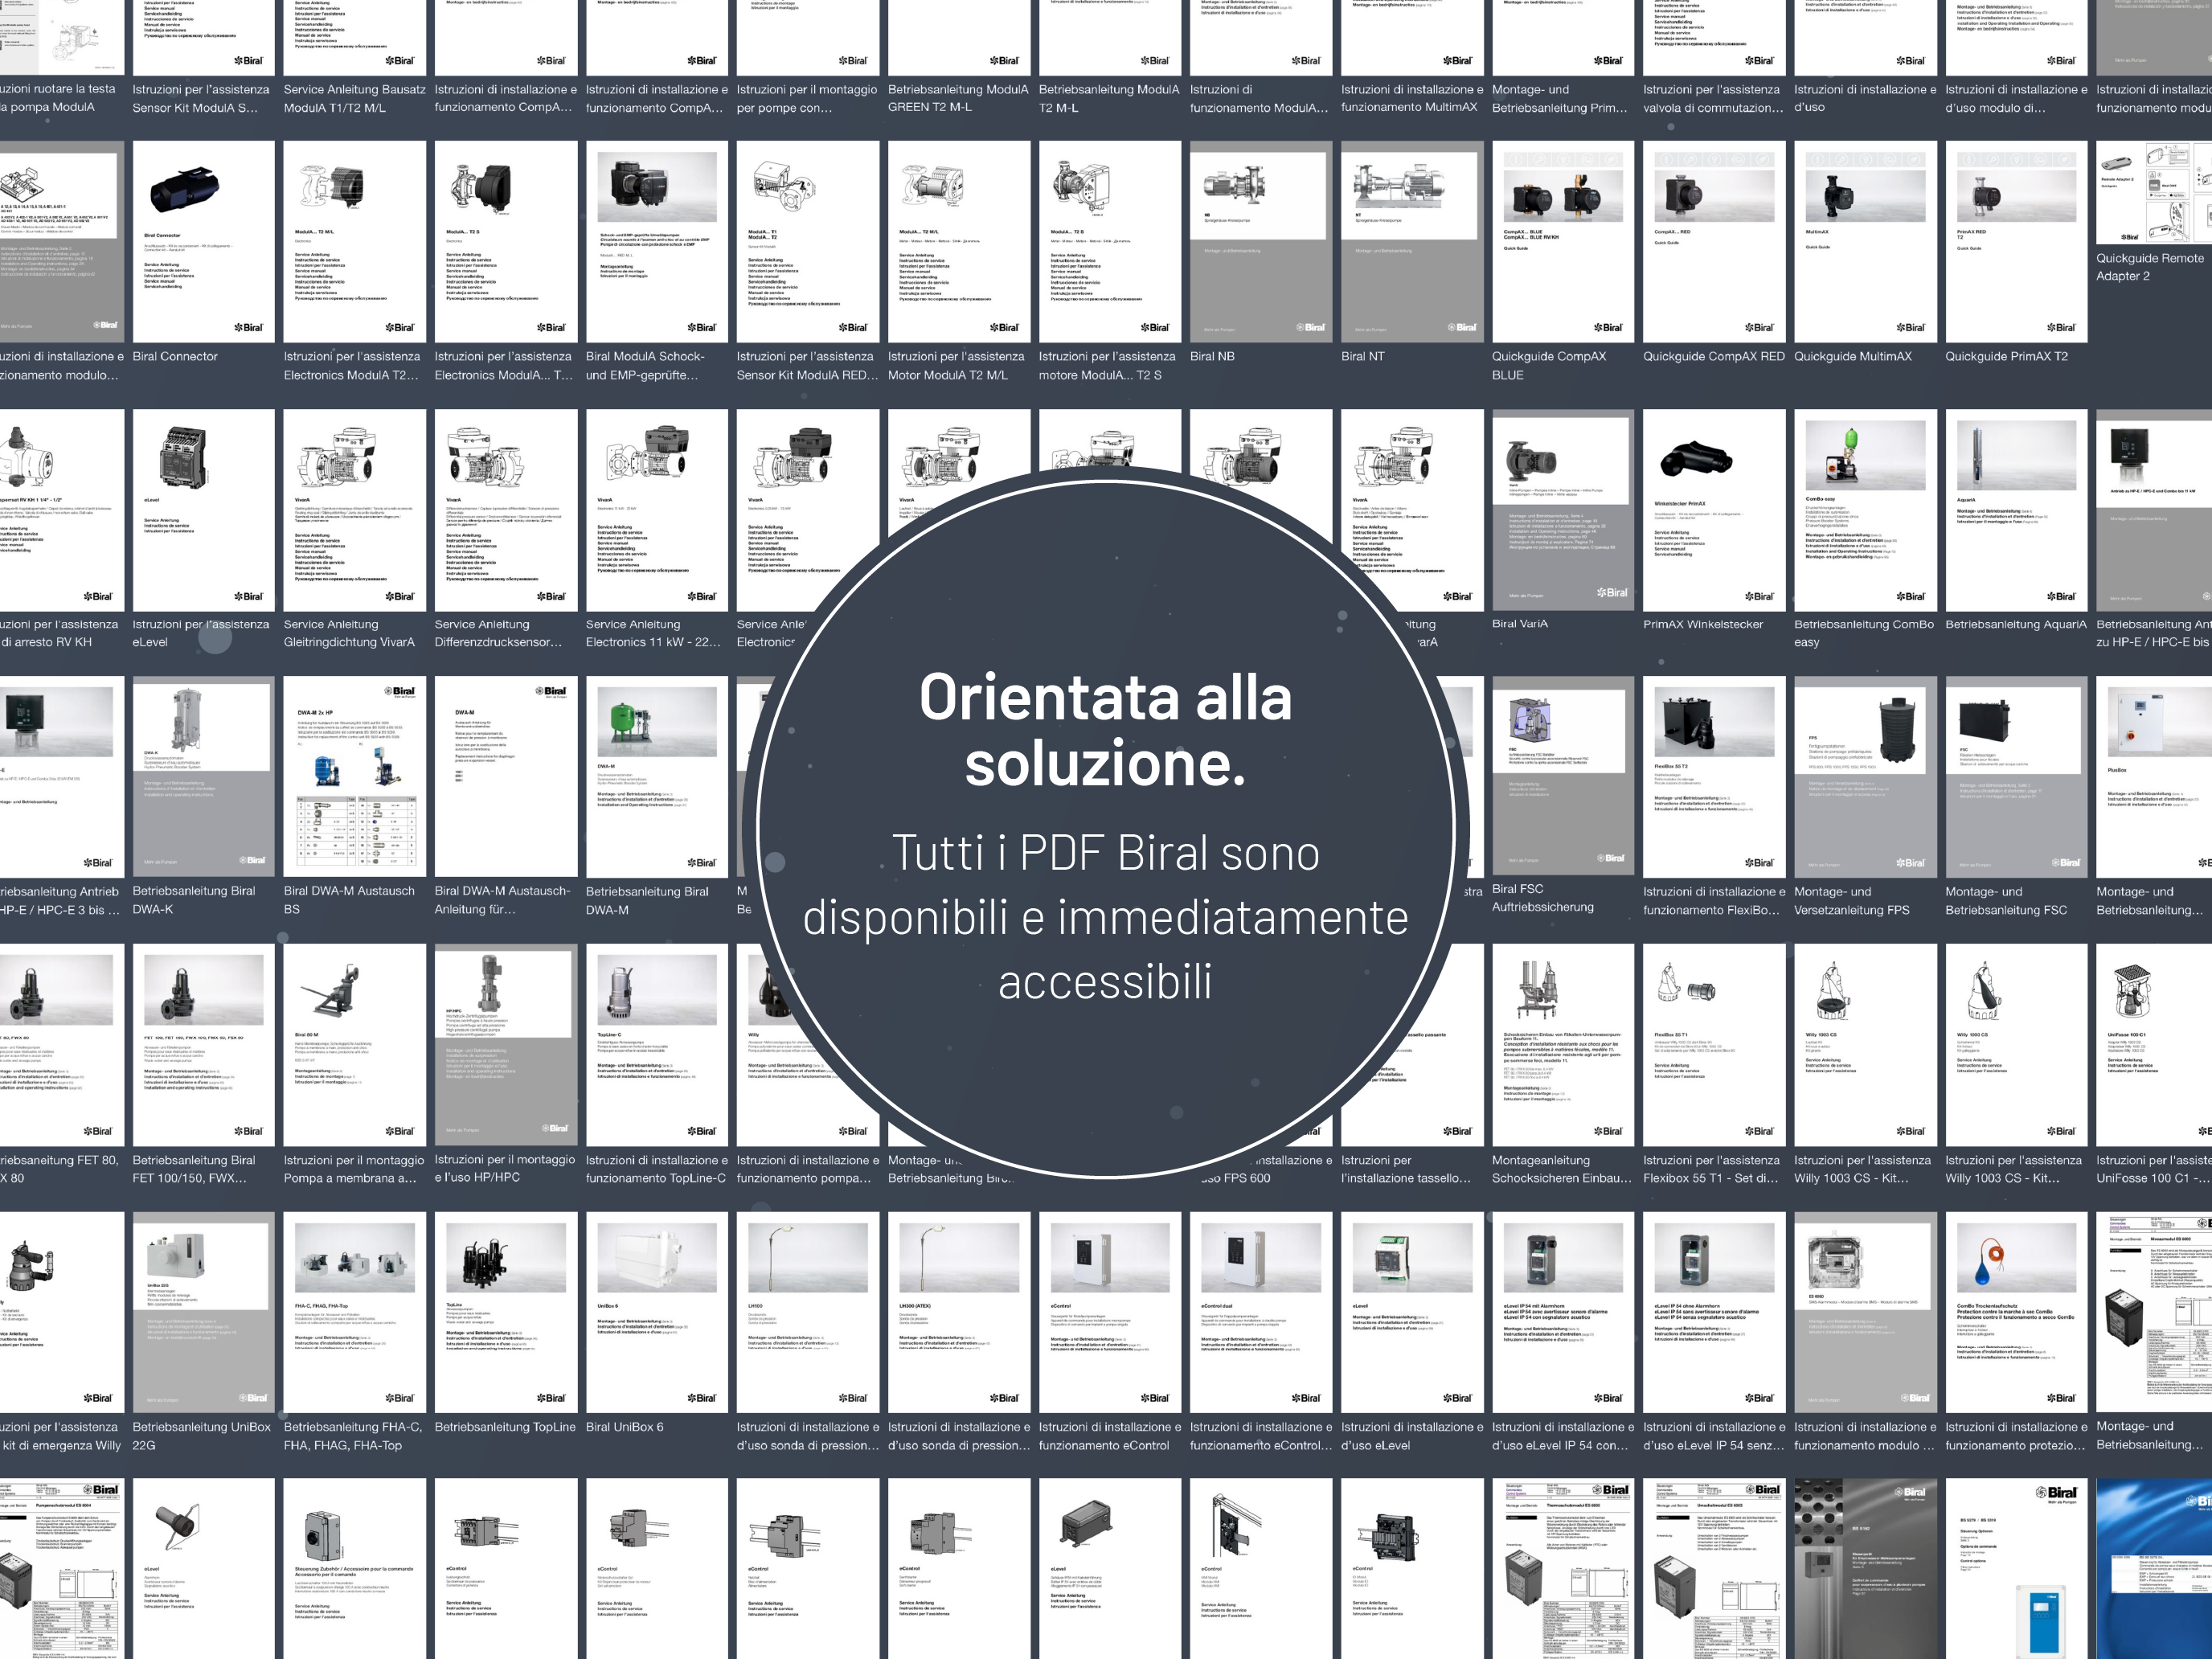Open Betriebsanleitung UniBox 22G thumbnail

point(203,1312)
